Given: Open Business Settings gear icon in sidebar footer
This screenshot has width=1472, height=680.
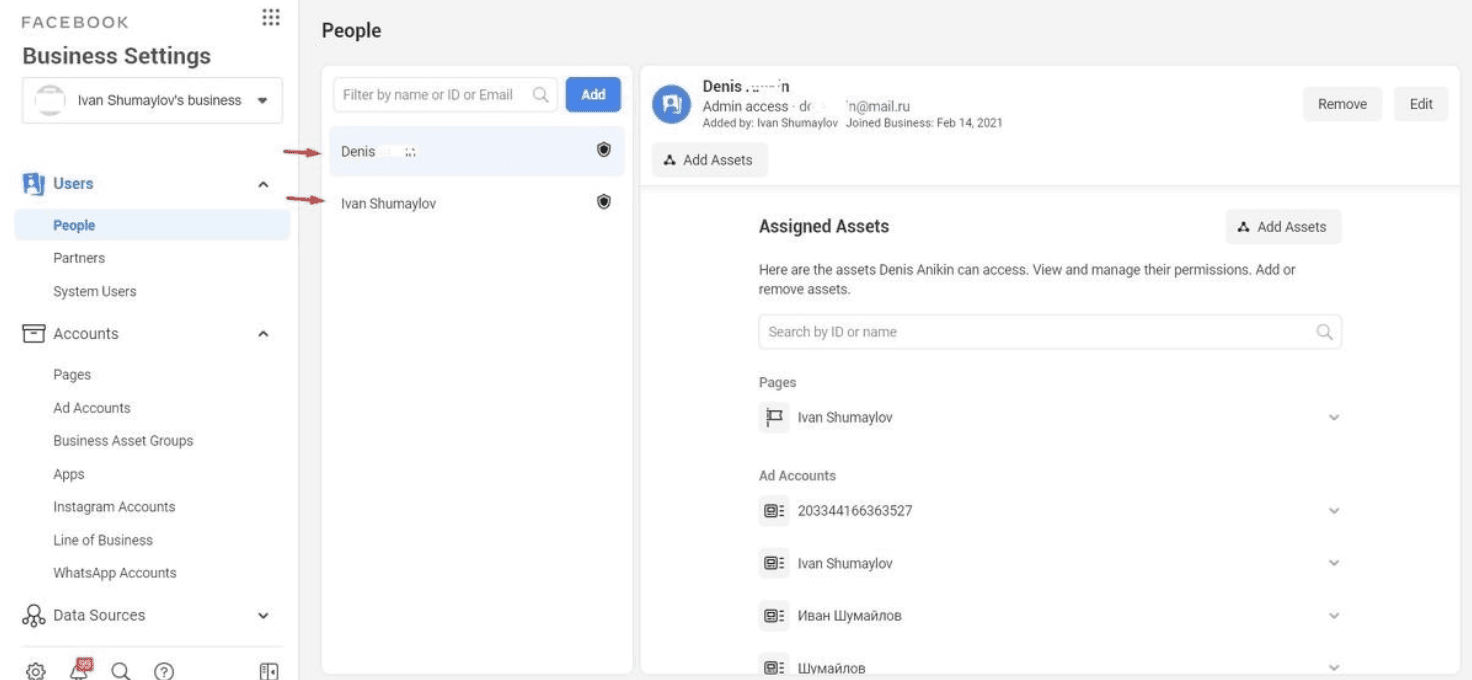Looking at the screenshot, I should point(35,671).
